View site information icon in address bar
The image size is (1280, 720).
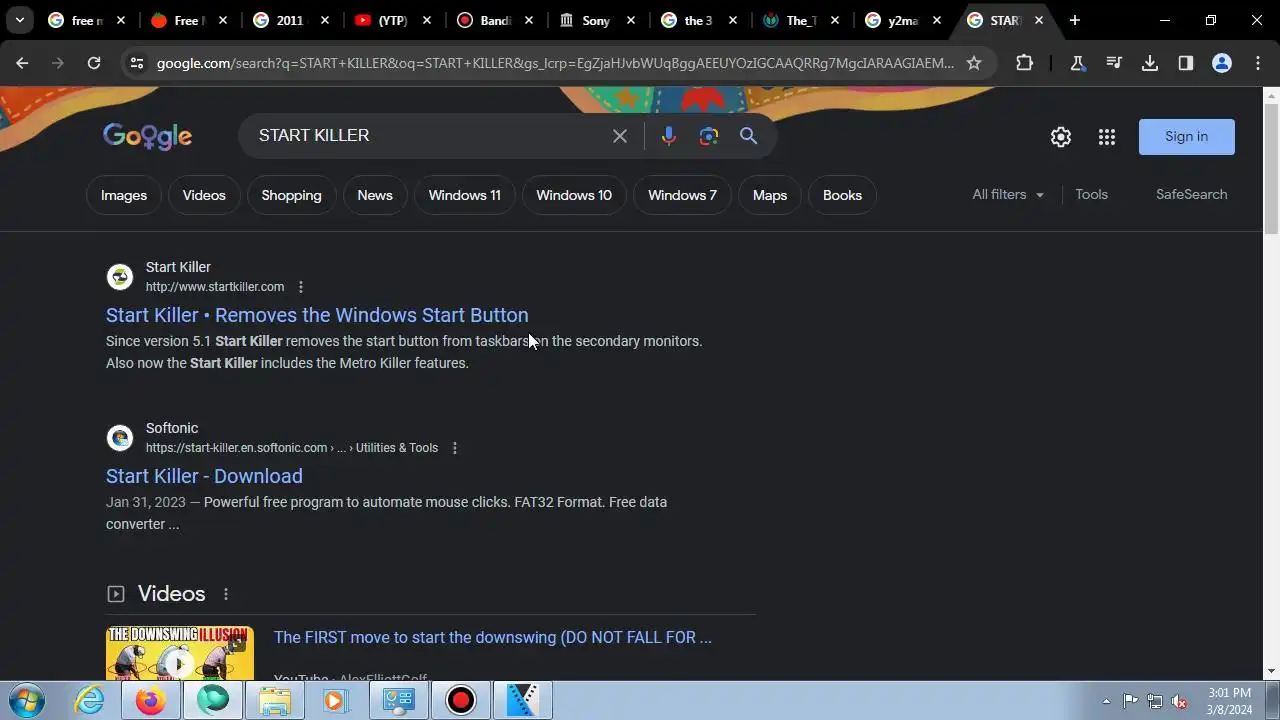click(x=137, y=63)
